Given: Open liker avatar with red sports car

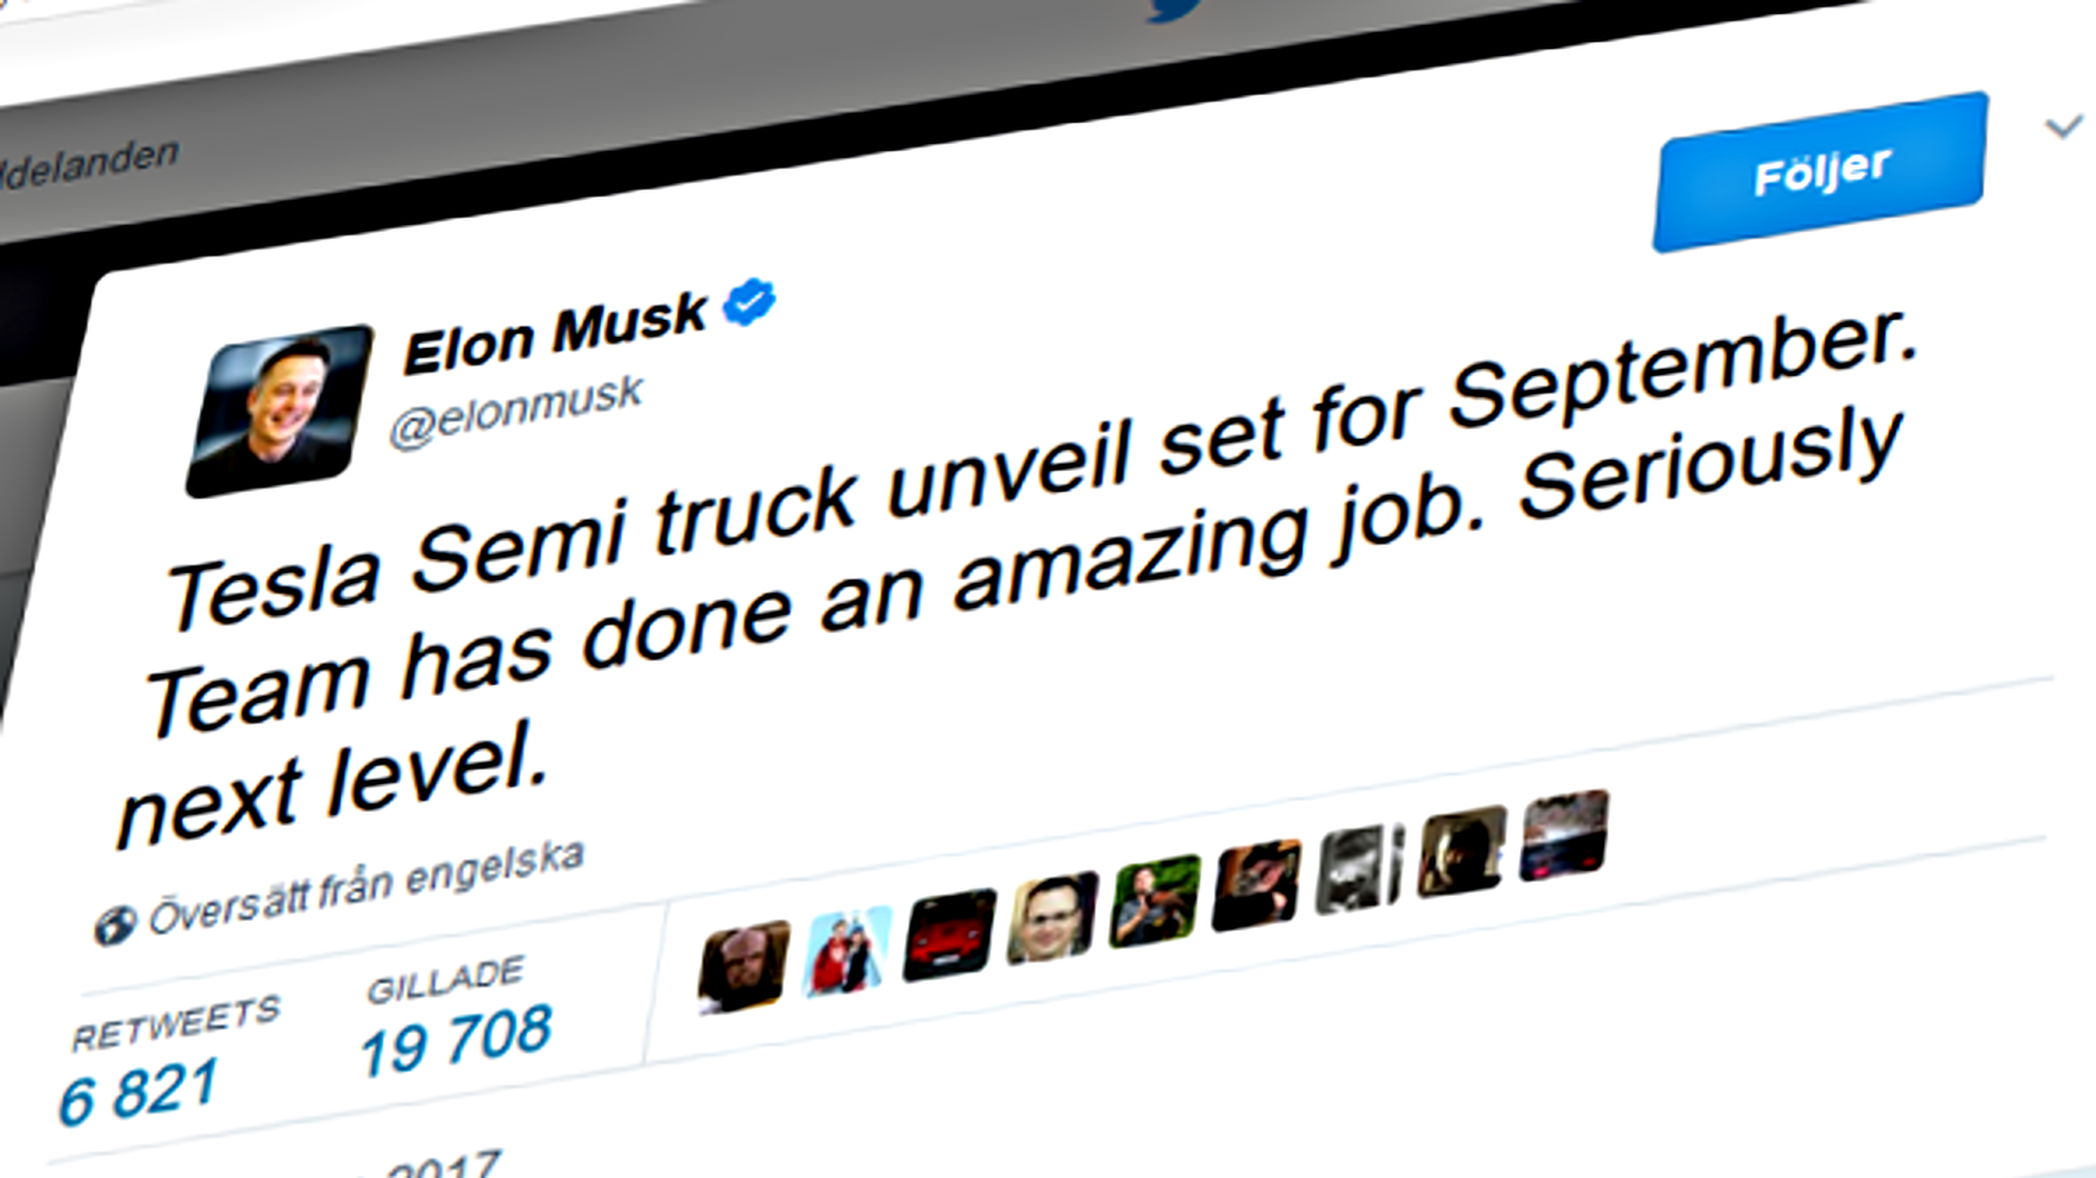Looking at the screenshot, I should [x=949, y=934].
